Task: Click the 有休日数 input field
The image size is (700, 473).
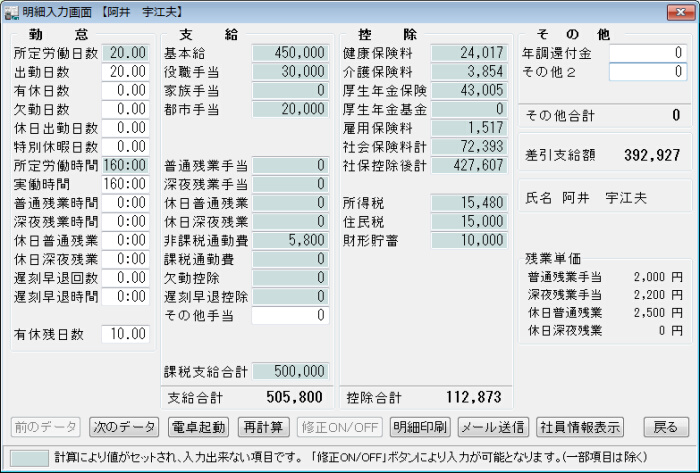Action: pyautogui.click(x=126, y=91)
